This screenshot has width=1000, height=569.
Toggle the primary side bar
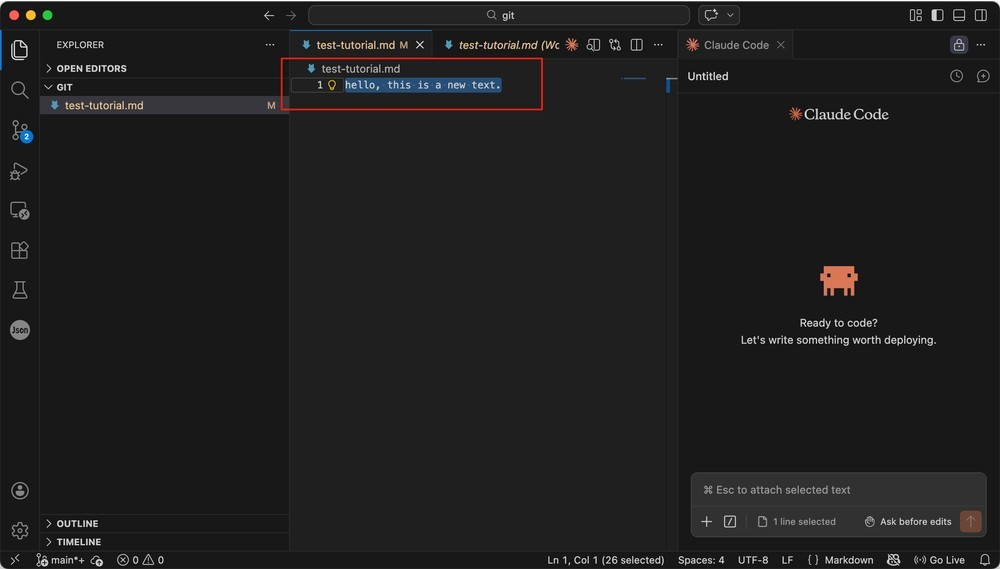(938, 15)
